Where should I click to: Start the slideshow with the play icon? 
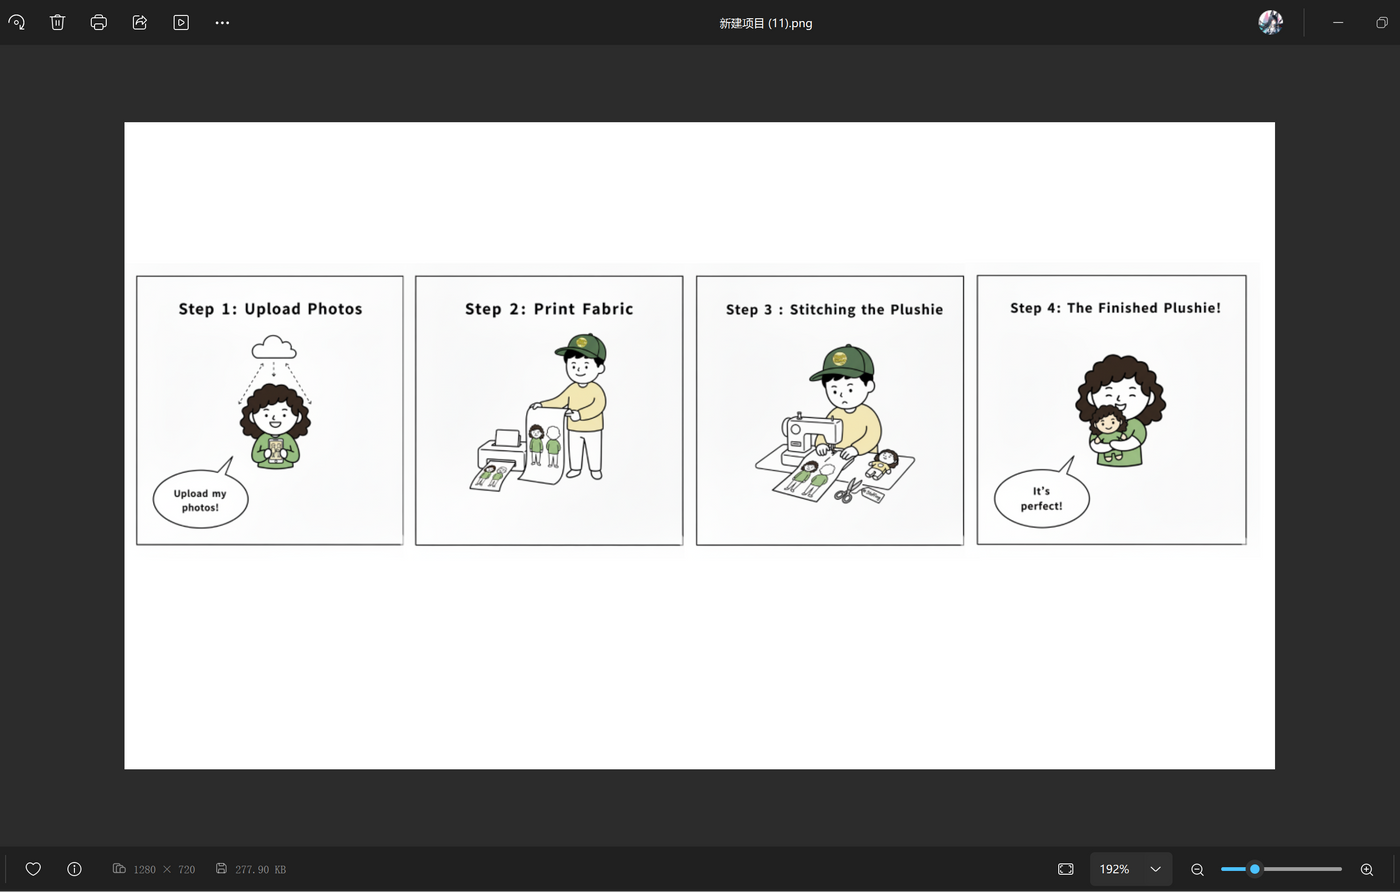[x=181, y=22]
